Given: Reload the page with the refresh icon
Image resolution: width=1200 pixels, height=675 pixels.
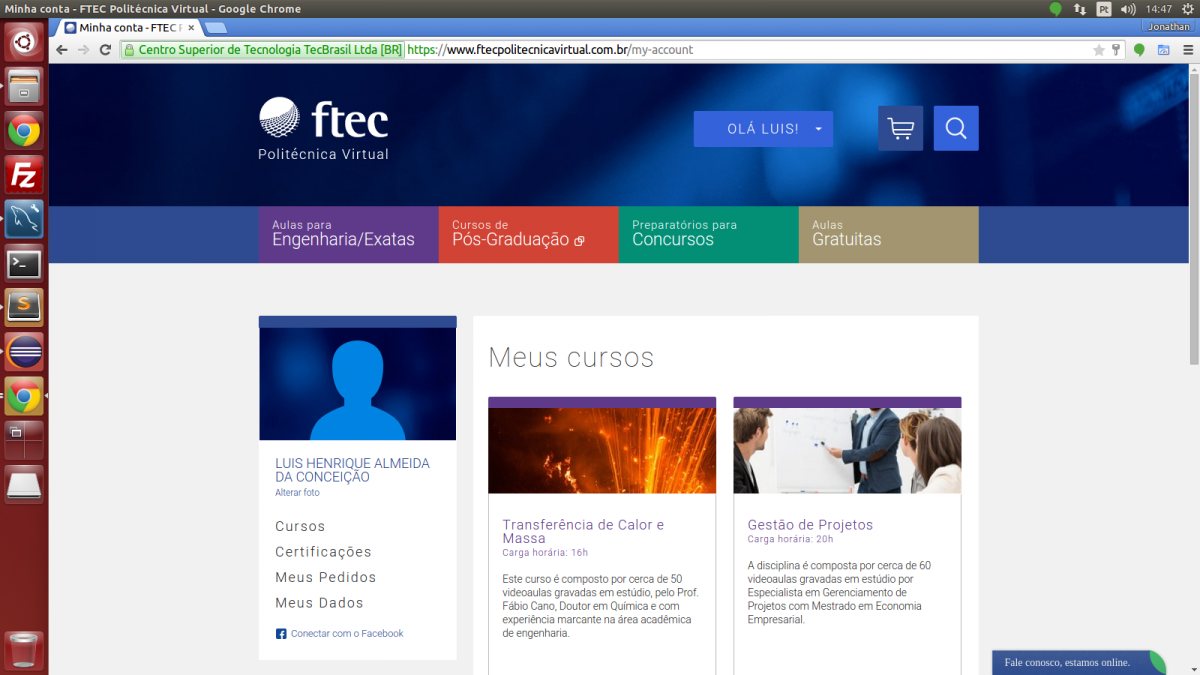Looking at the screenshot, I should [105, 50].
